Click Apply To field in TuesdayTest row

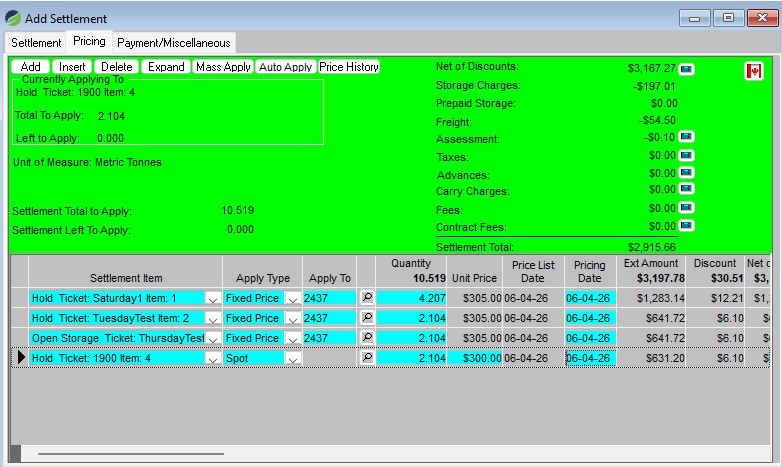[329, 318]
